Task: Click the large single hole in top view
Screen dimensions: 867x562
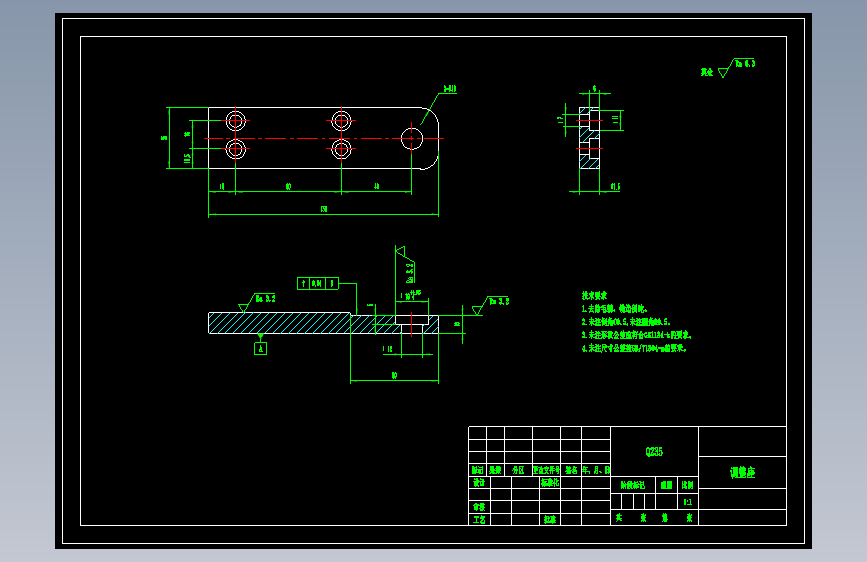Action: pos(412,138)
